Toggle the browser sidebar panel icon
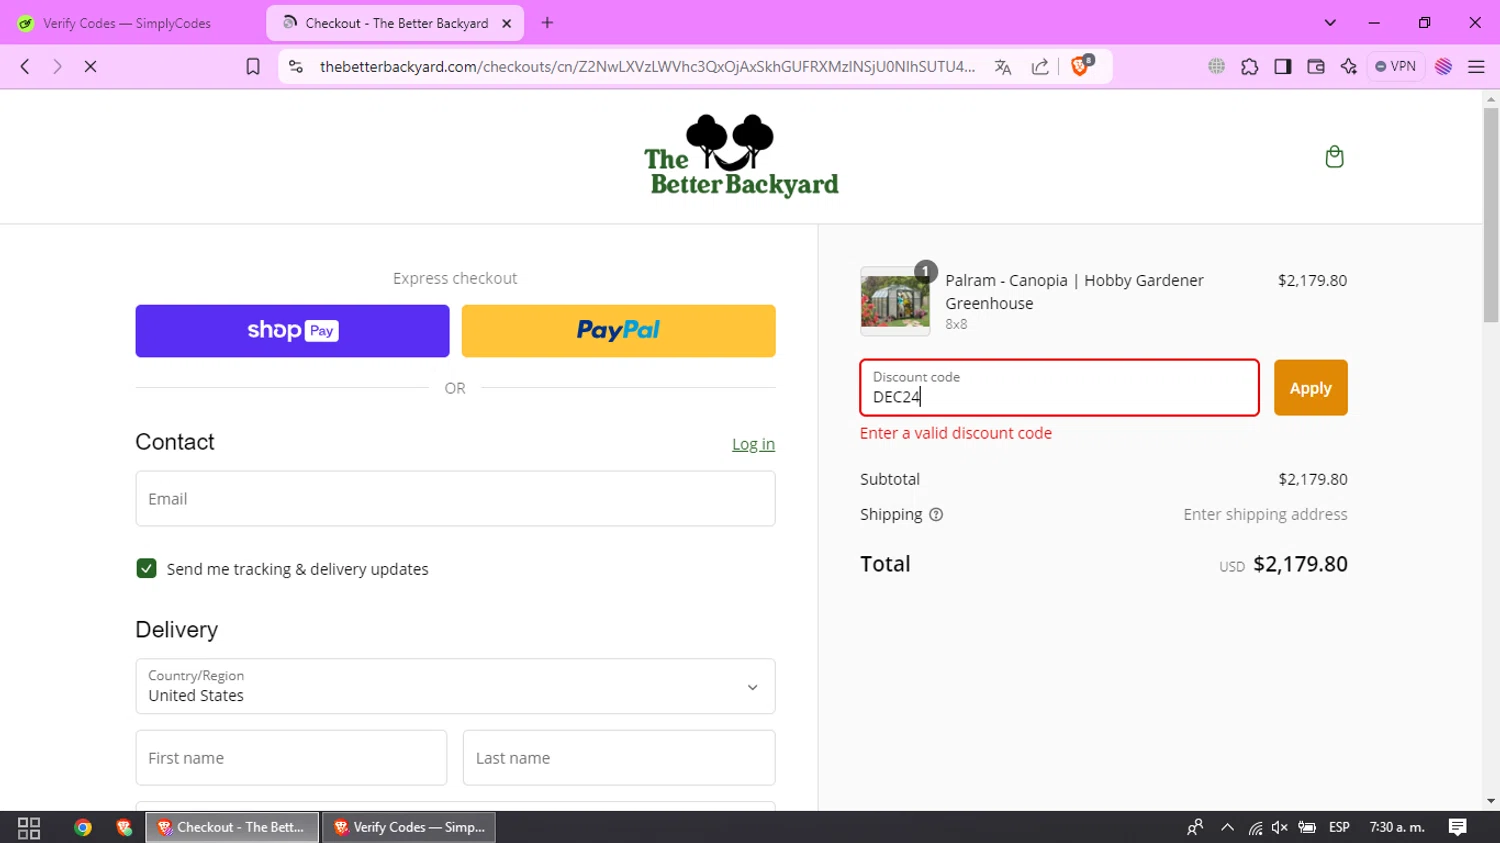Image resolution: width=1500 pixels, height=843 pixels. click(1283, 67)
